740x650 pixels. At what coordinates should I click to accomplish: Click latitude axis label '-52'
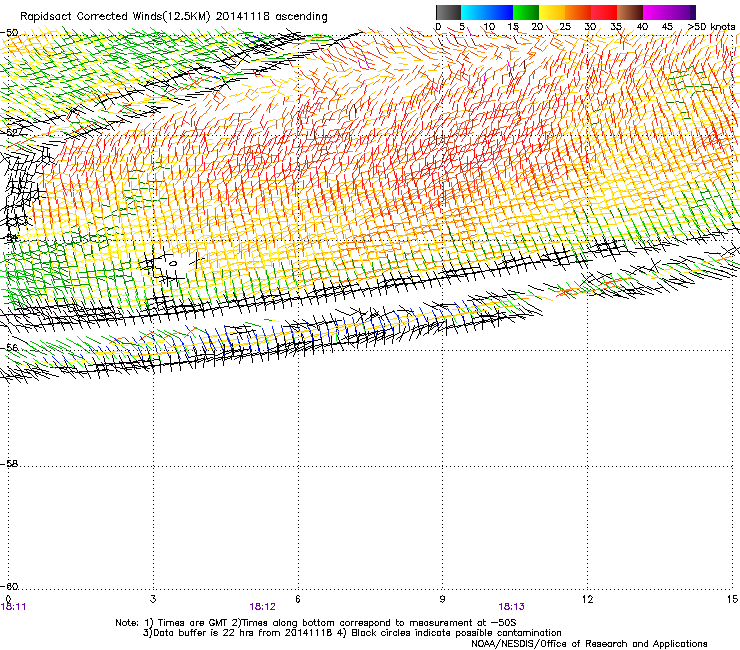coord(9,133)
